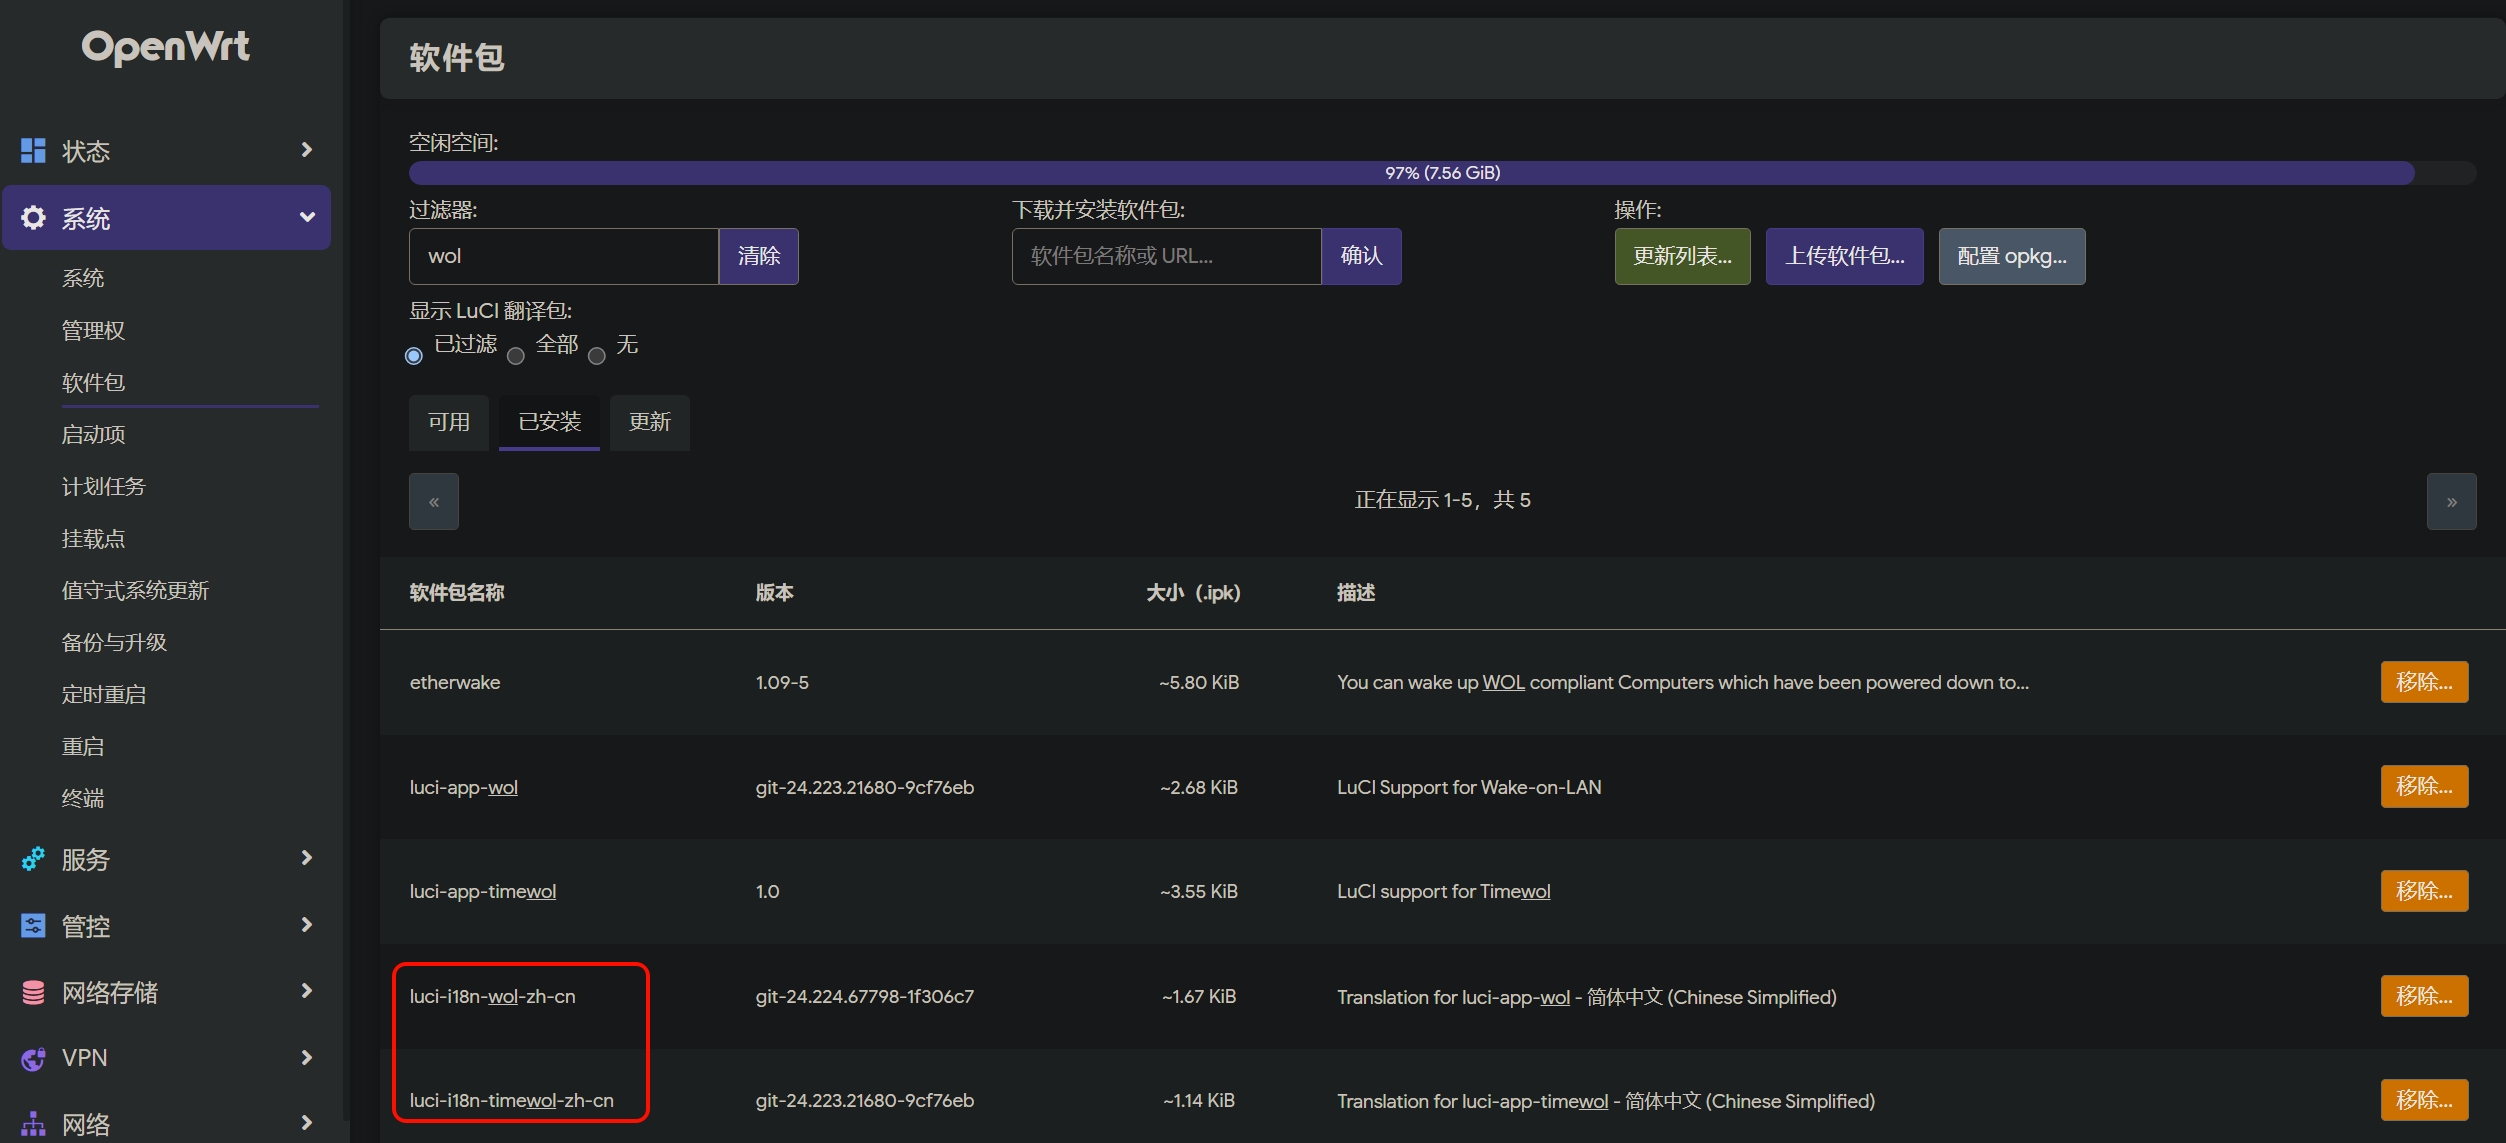Click the 大小 (.ipk) column header
This screenshot has width=2506, height=1143.
click(1193, 593)
